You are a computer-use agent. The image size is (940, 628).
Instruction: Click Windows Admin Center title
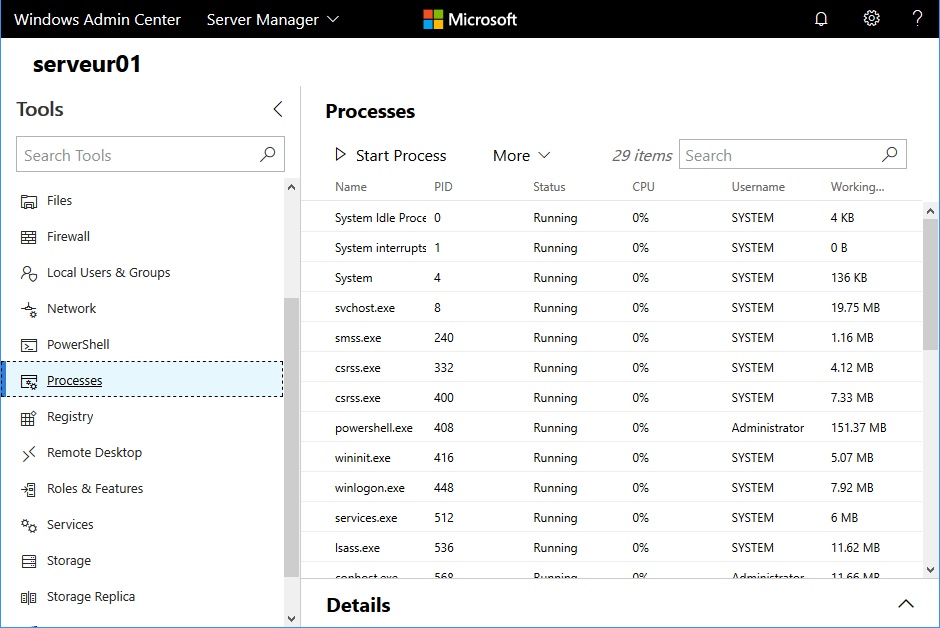coord(97,19)
